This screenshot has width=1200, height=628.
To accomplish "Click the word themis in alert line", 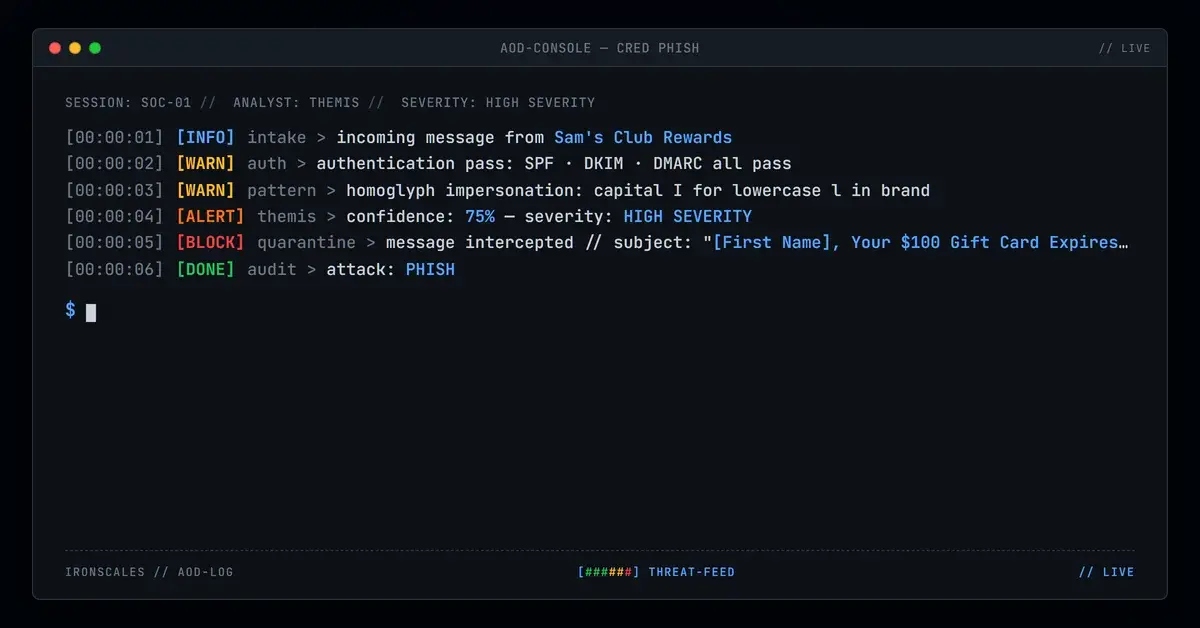I will (287, 216).
